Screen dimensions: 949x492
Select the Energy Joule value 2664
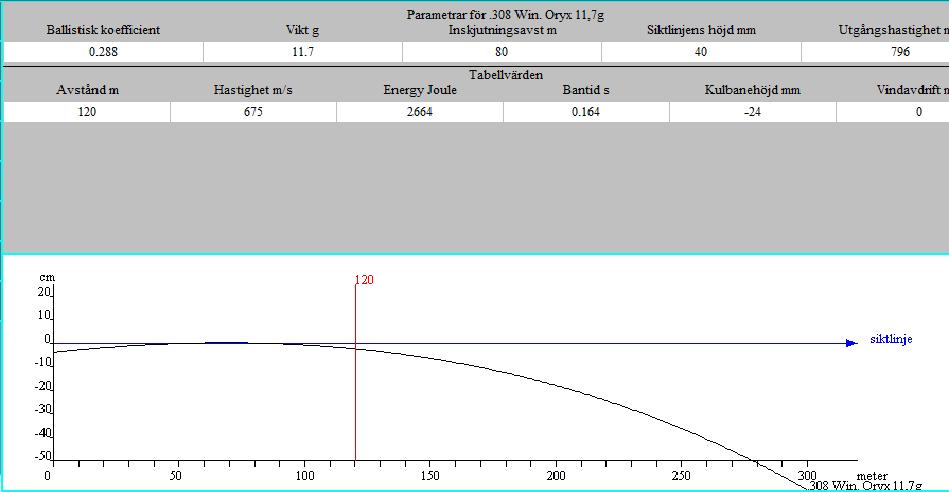pyautogui.click(x=419, y=112)
